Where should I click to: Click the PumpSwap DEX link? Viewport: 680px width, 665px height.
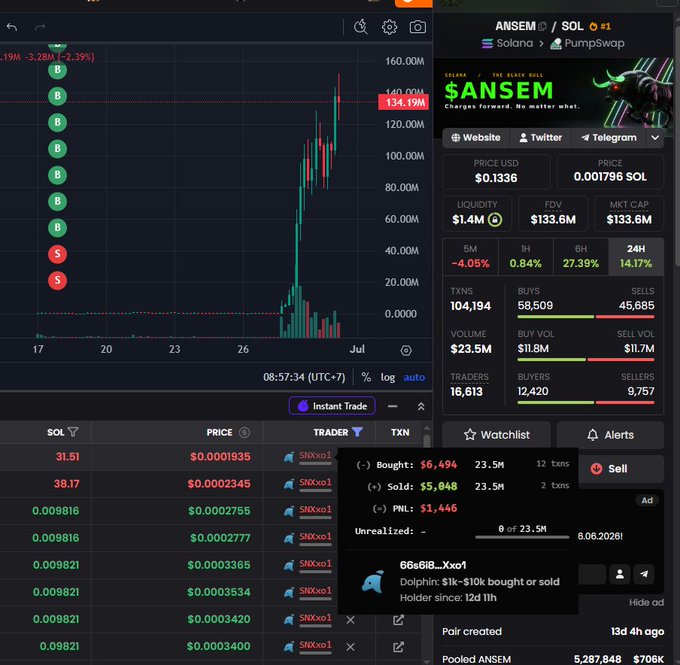click(587, 43)
